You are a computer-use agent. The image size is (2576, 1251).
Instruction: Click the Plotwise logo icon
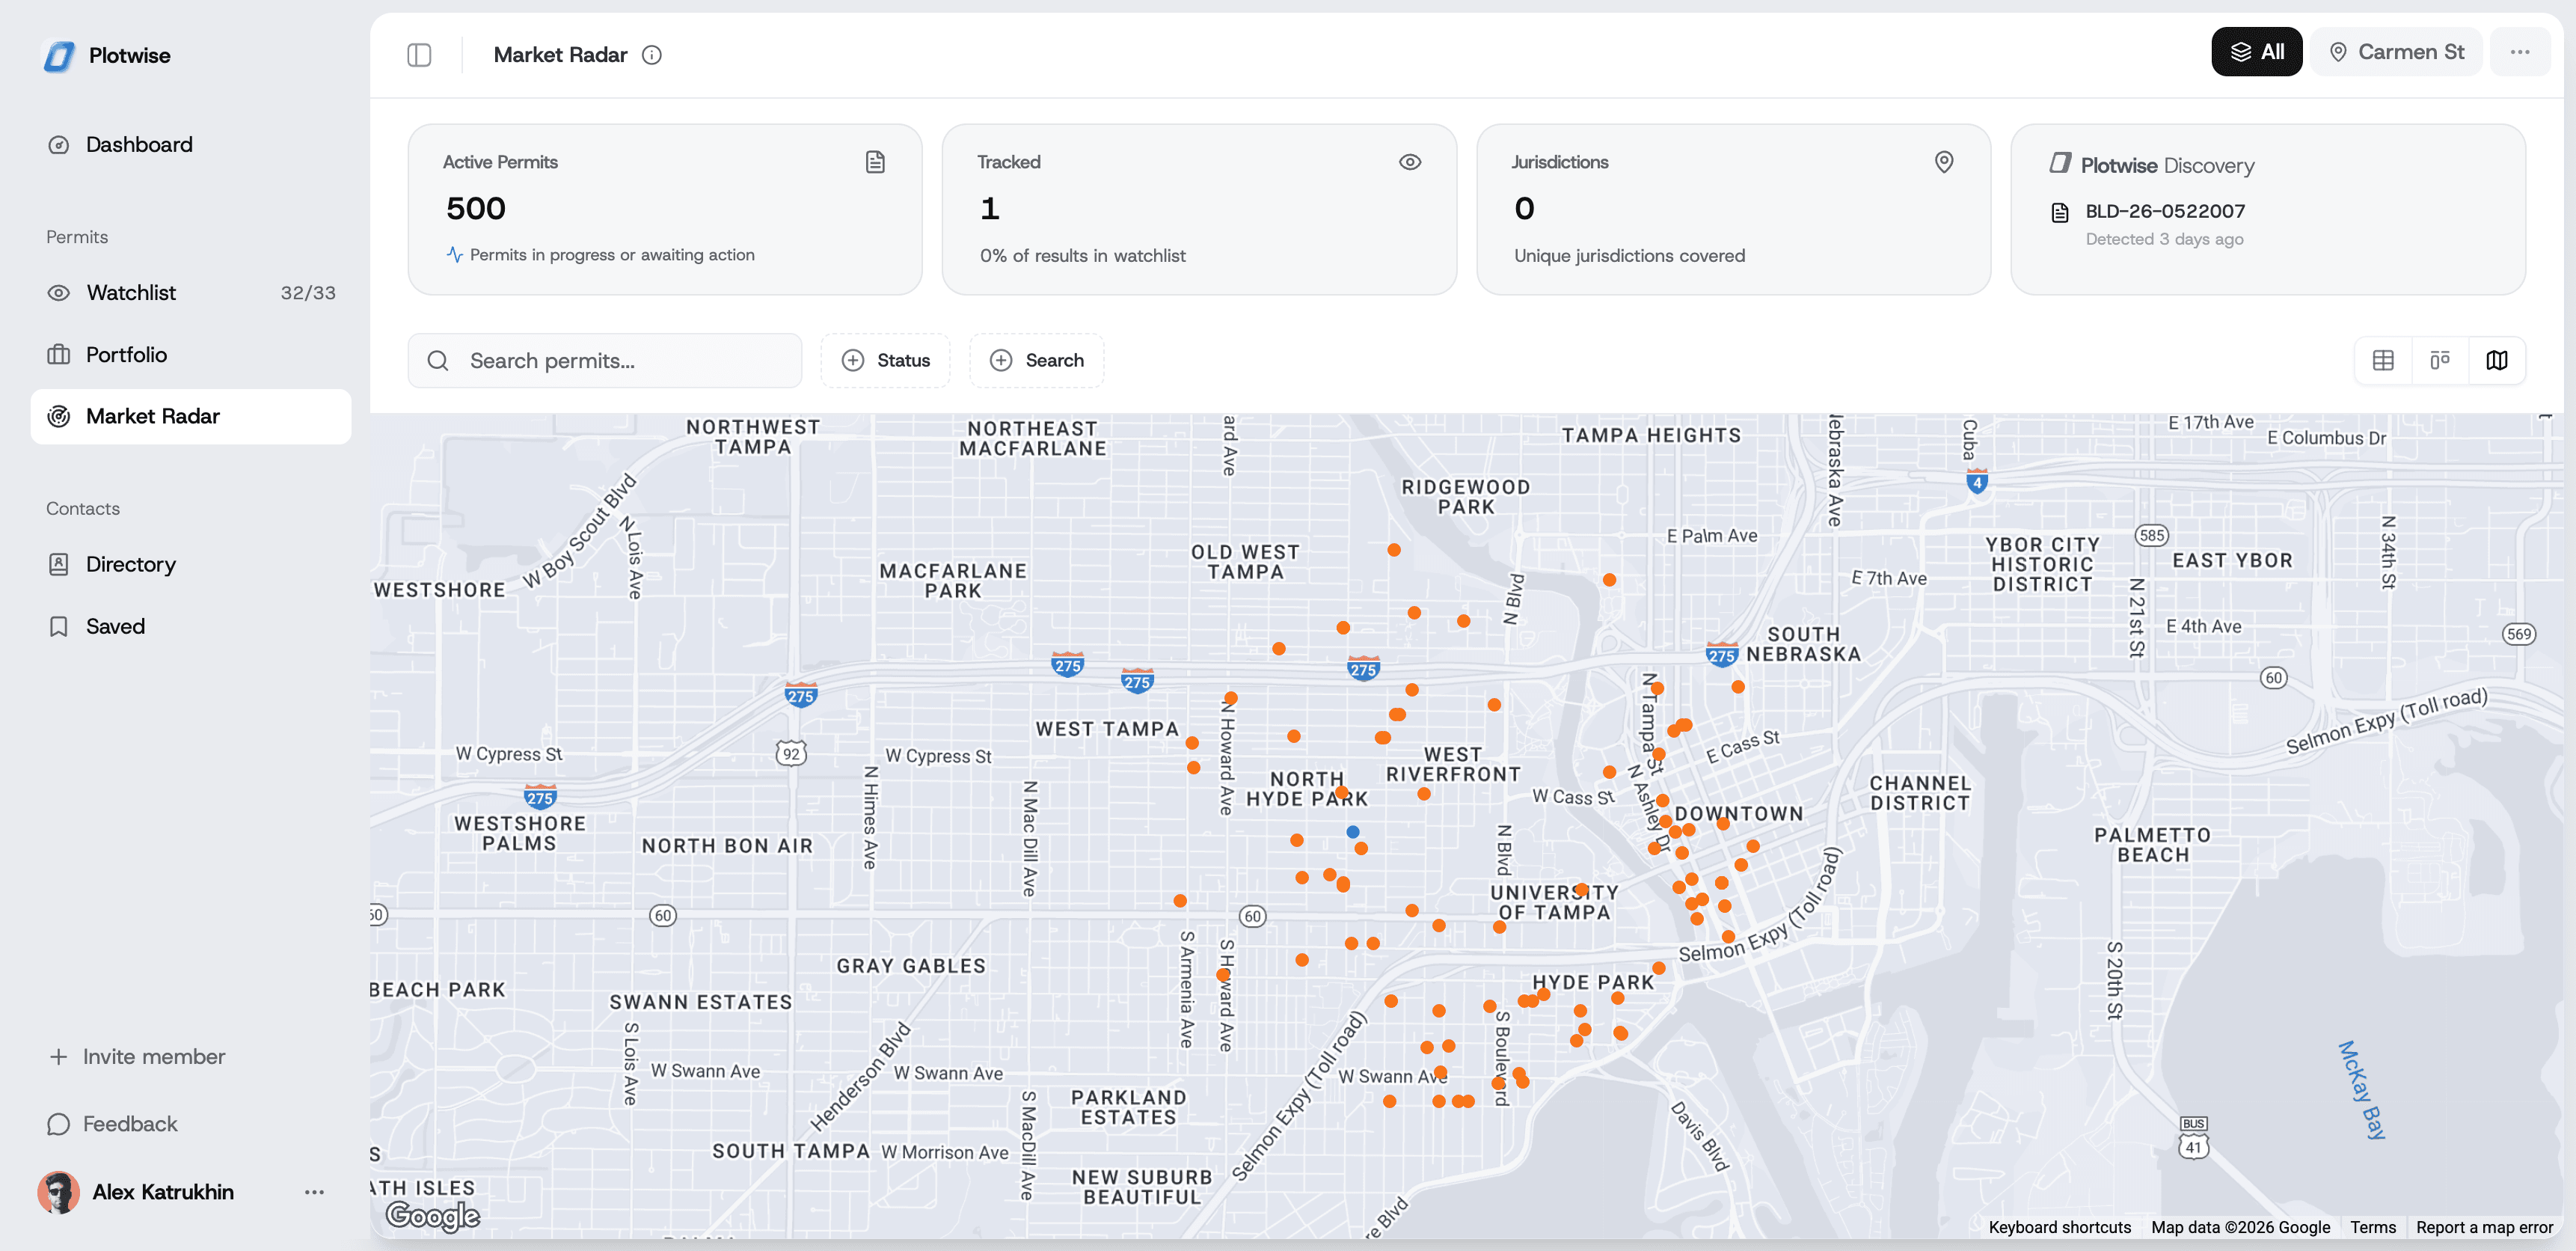point(57,55)
